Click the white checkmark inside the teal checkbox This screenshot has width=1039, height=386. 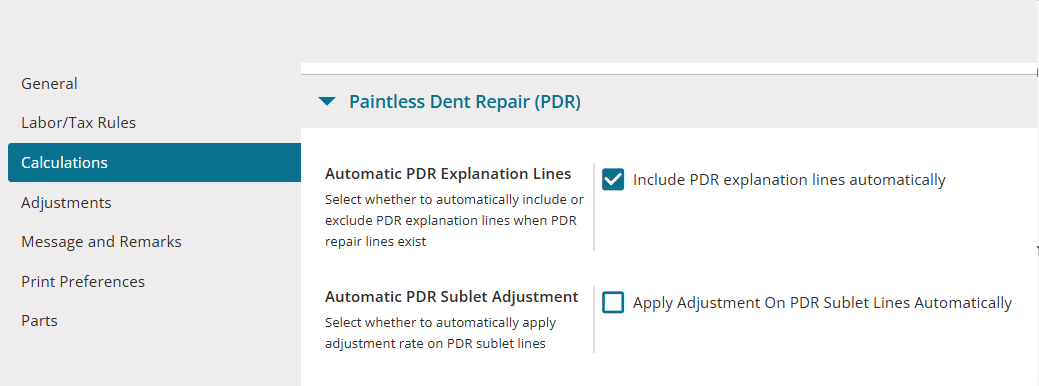[613, 179]
